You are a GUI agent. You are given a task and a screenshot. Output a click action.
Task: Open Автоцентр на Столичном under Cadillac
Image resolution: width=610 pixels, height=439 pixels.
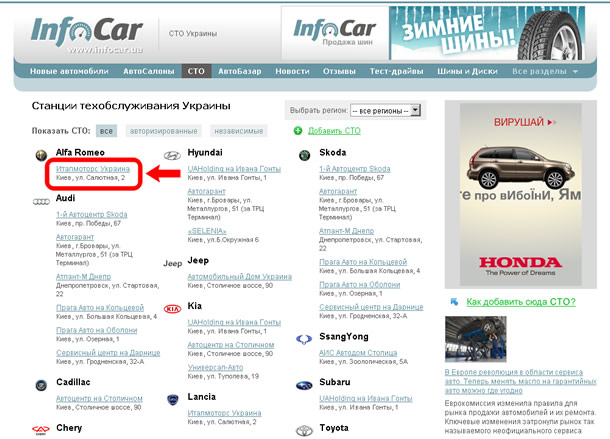(x=99, y=399)
